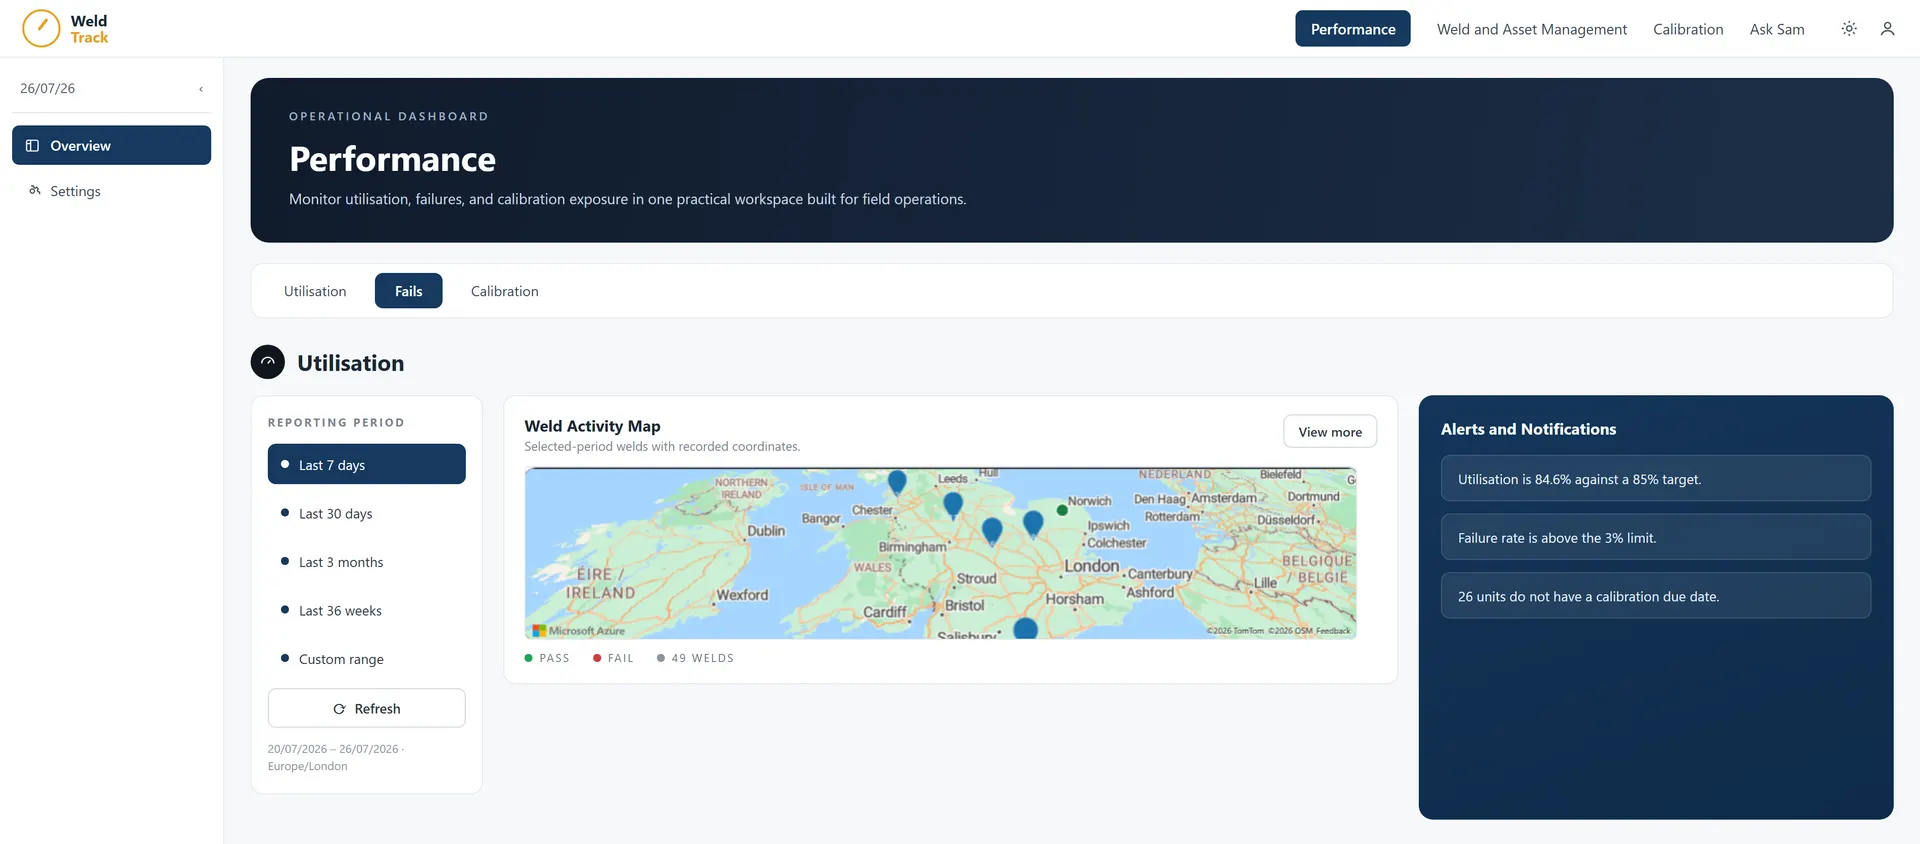The height and width of the screenshot is (844, 1920).
Task: Click the green pass dot near Norwich
Action: 1062,510
